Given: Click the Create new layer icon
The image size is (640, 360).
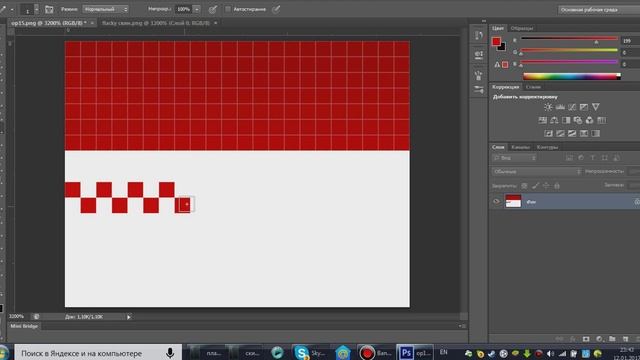Looking at the screenshot, I should [x=625, y=339].
